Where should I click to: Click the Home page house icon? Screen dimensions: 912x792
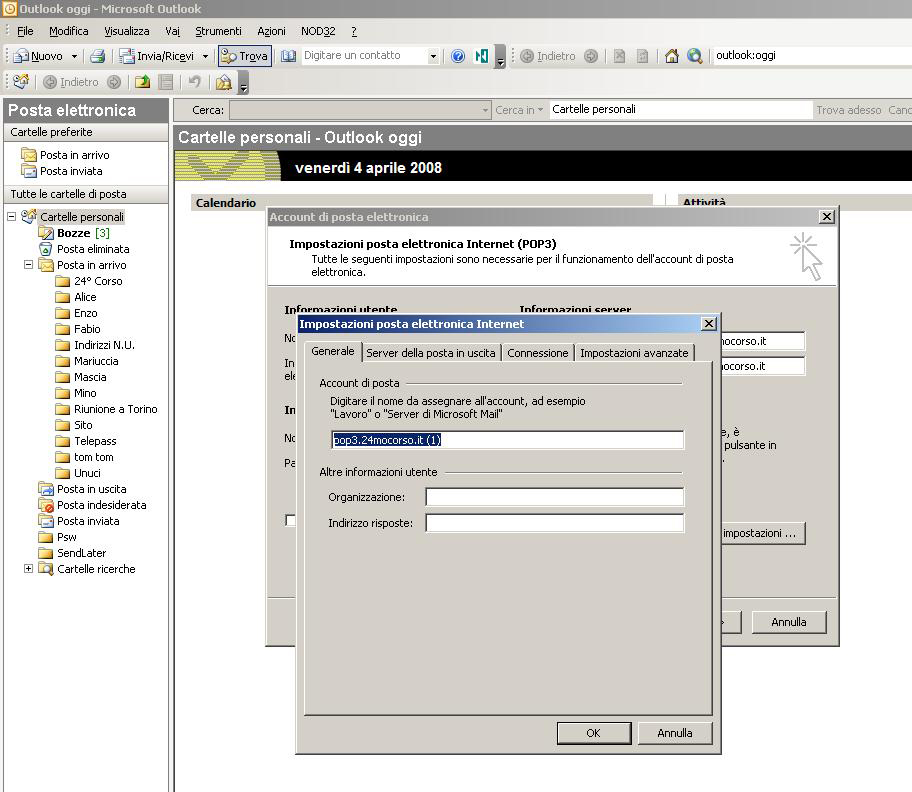672,56
